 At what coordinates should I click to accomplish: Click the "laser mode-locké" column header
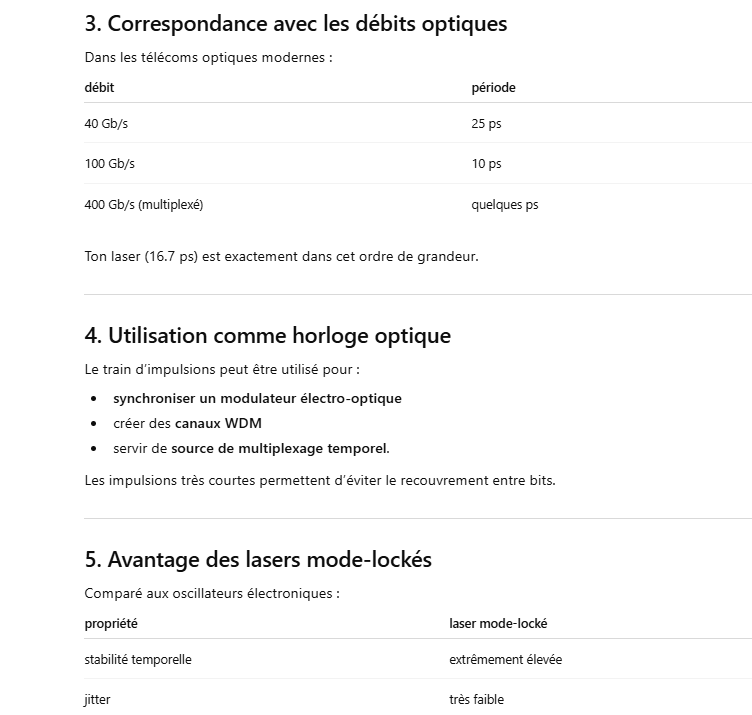click(x=498, y=624)
